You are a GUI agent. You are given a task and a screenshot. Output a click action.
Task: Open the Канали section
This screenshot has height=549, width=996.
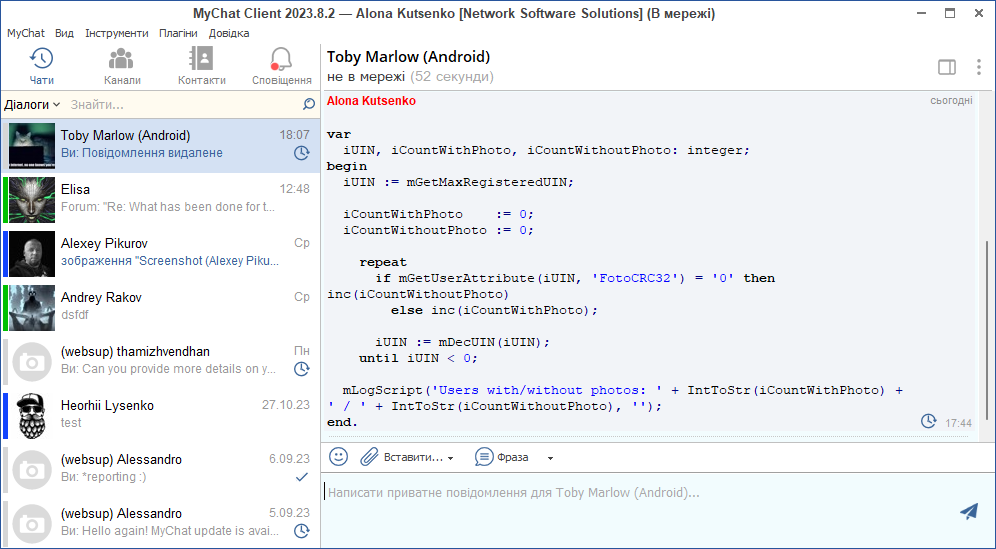point(122,66)
